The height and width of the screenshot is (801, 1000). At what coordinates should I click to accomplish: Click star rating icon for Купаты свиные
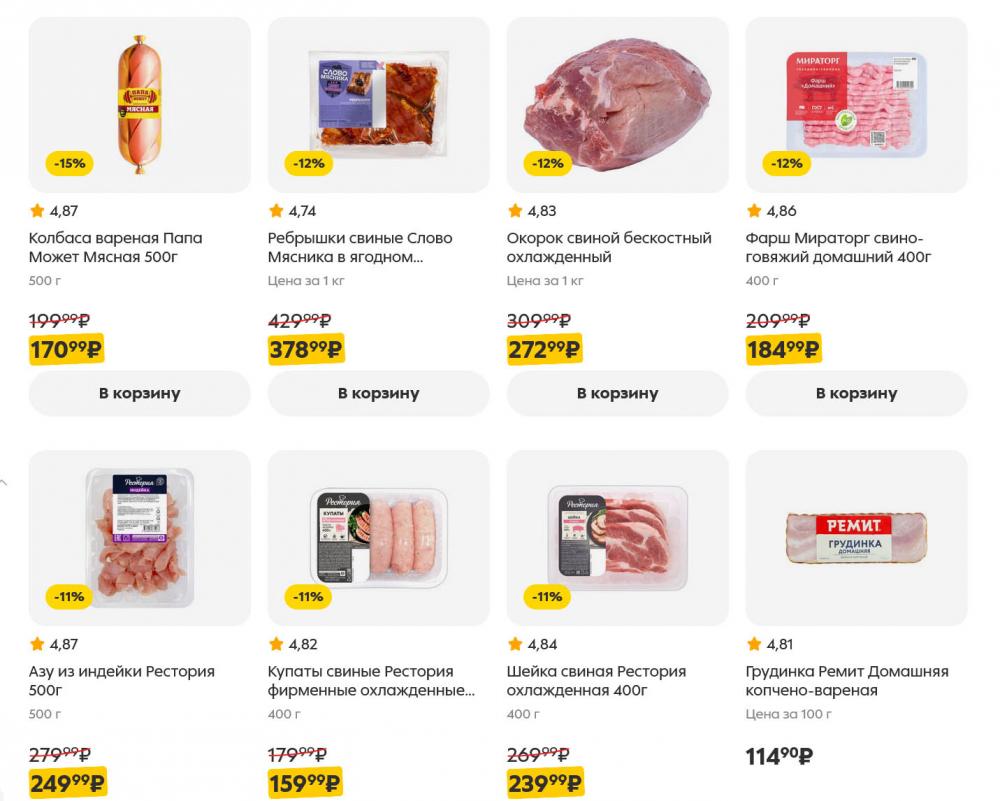pos(276,644)
